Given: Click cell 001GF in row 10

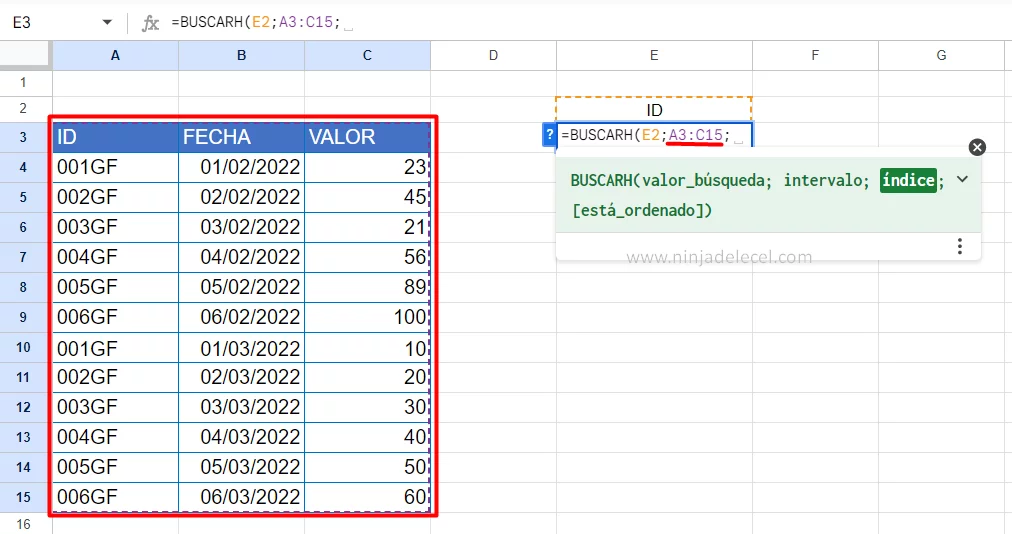Looking at the screenshot, I should point(116,347).
